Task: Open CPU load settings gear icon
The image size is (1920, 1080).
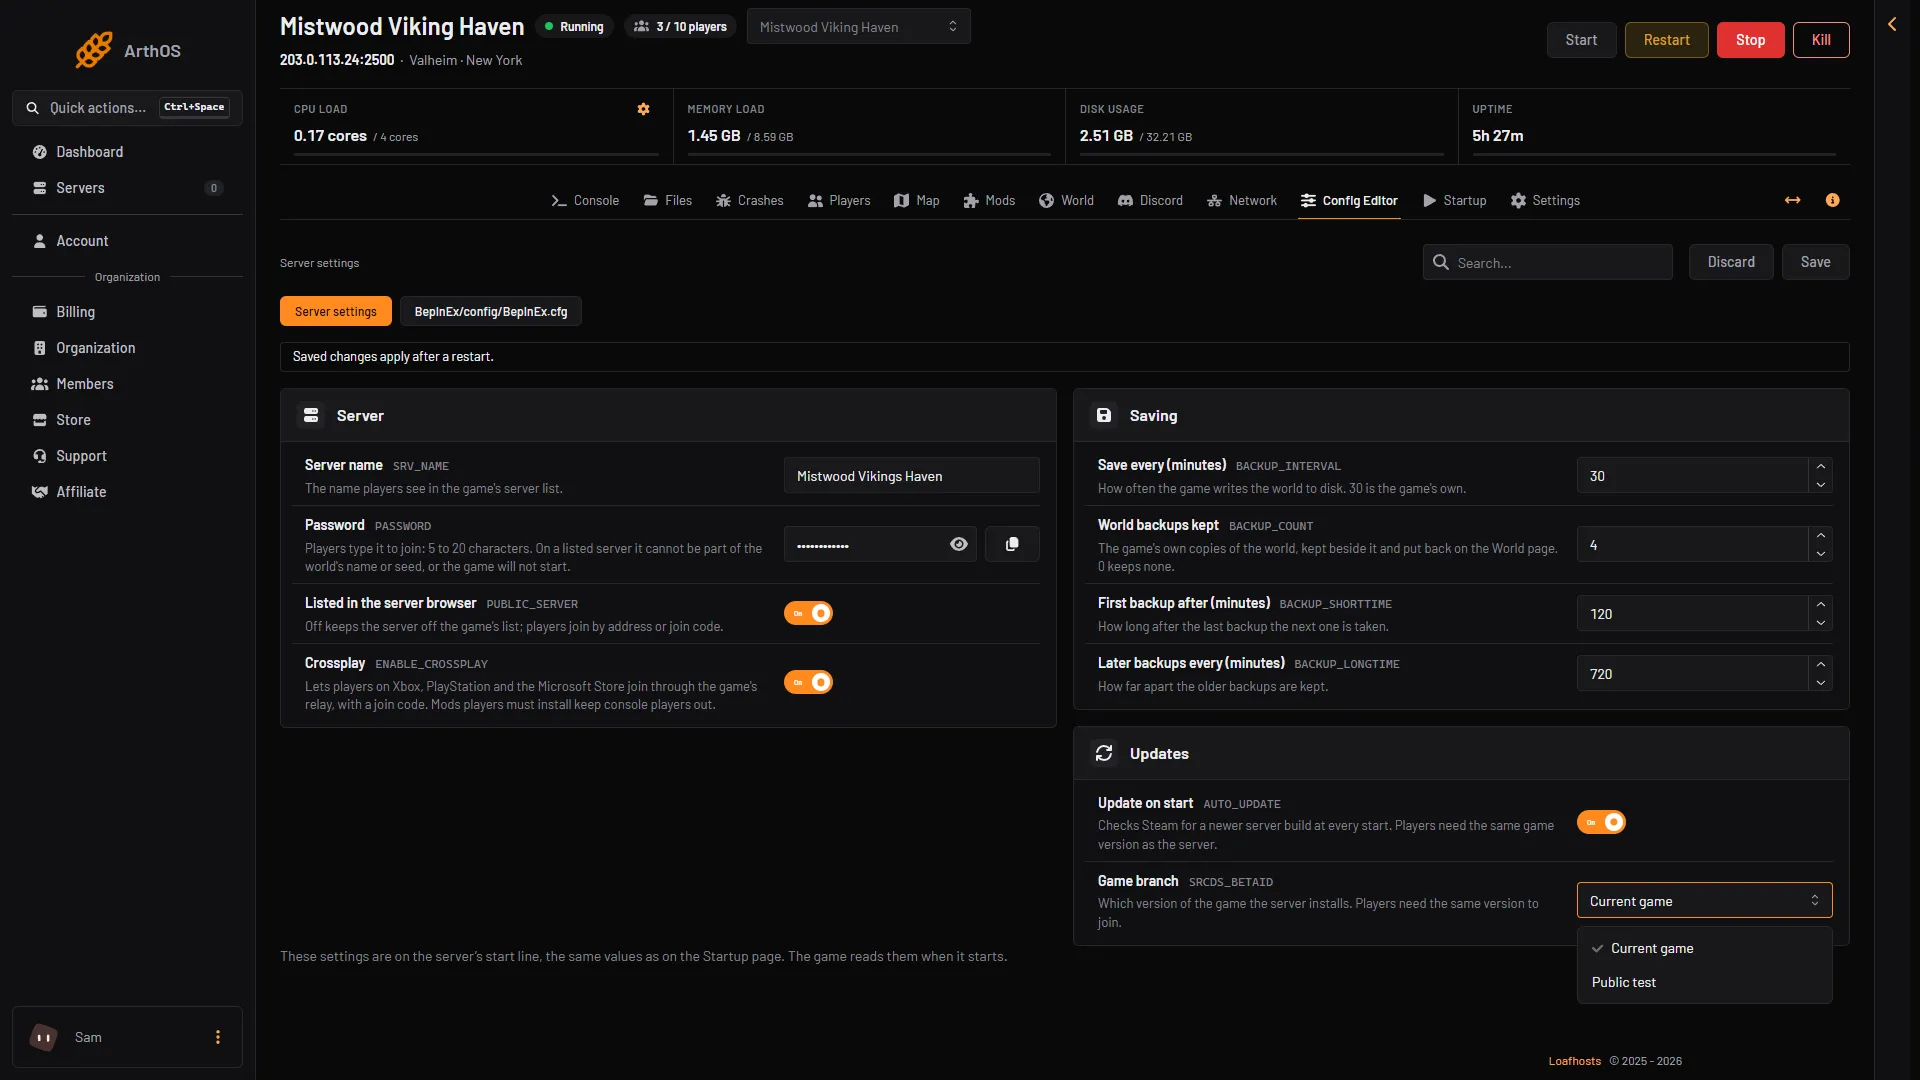Action: (x=643, y=109)
